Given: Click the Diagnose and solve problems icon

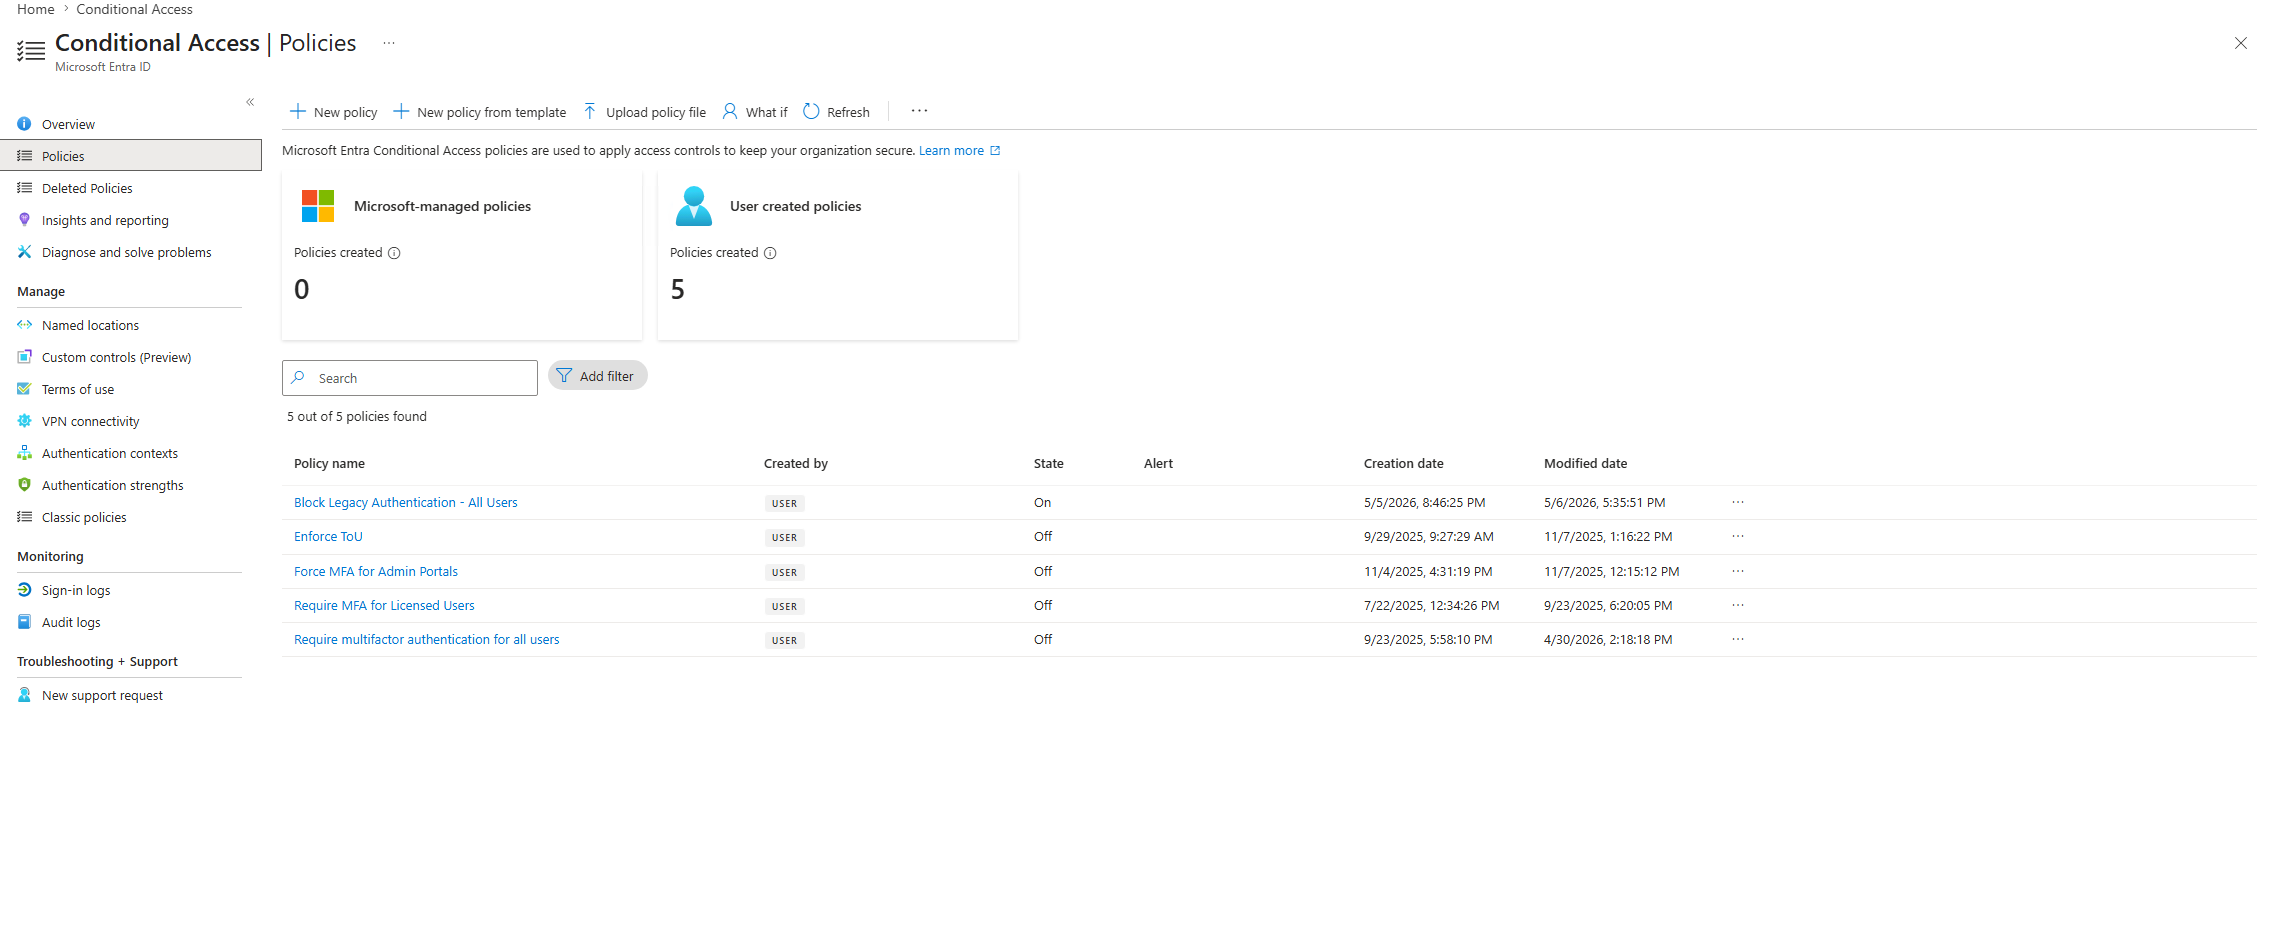Looking at the screenshot, I should [24, 252].
